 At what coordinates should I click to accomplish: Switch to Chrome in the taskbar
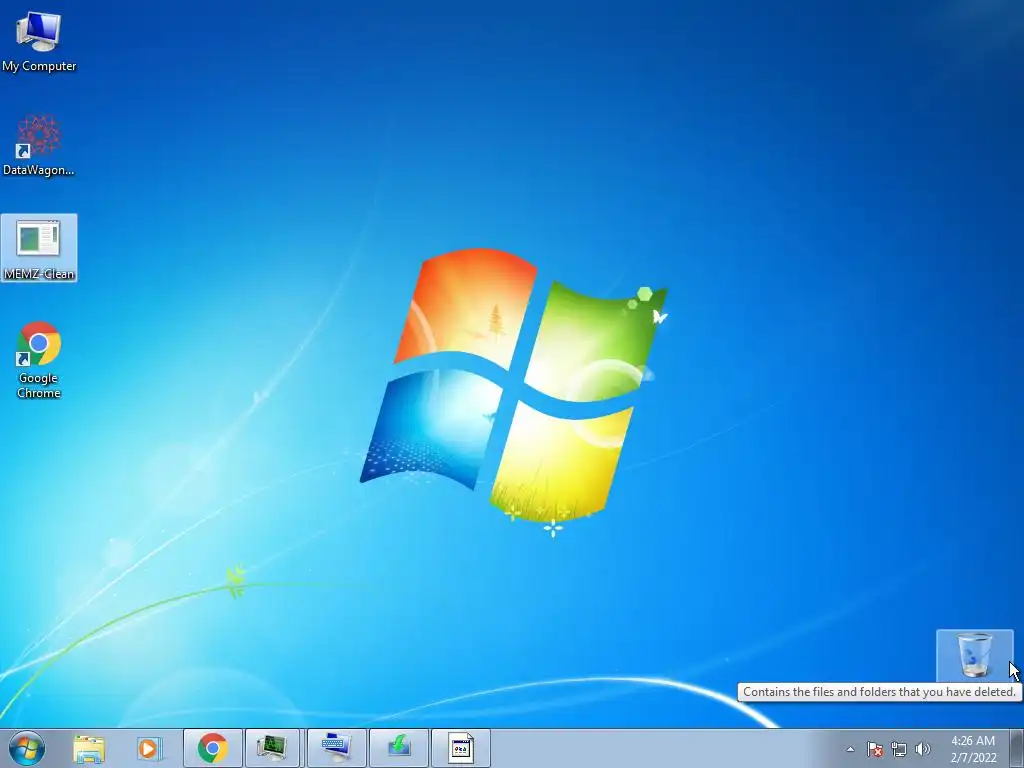point(213,748)
